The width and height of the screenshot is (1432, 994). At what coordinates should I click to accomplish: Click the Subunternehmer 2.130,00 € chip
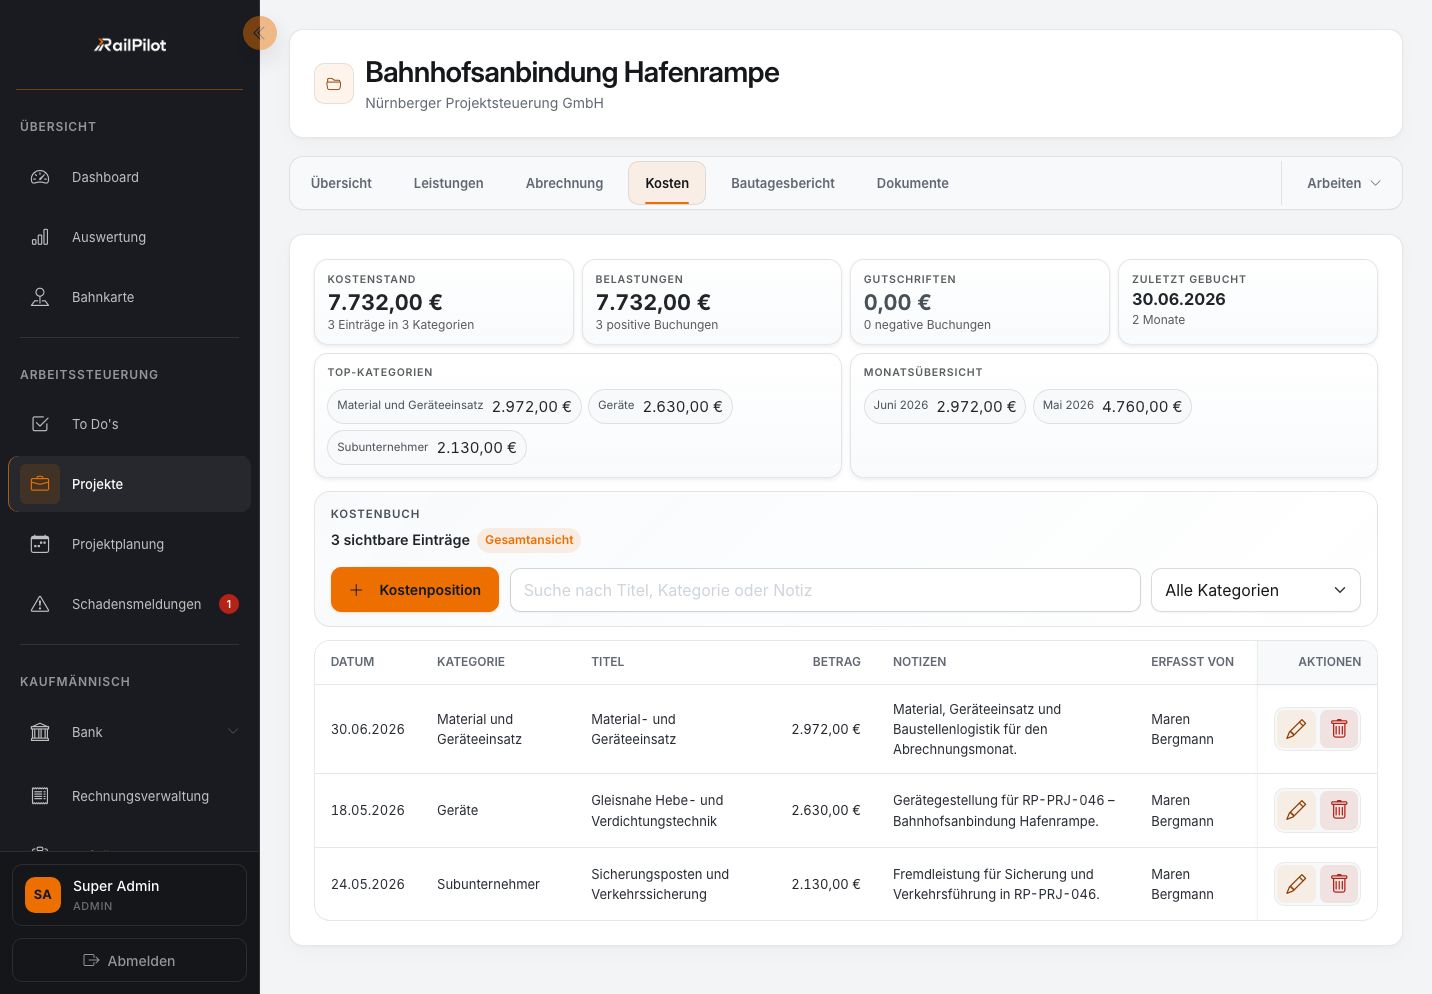coord(427,447)
